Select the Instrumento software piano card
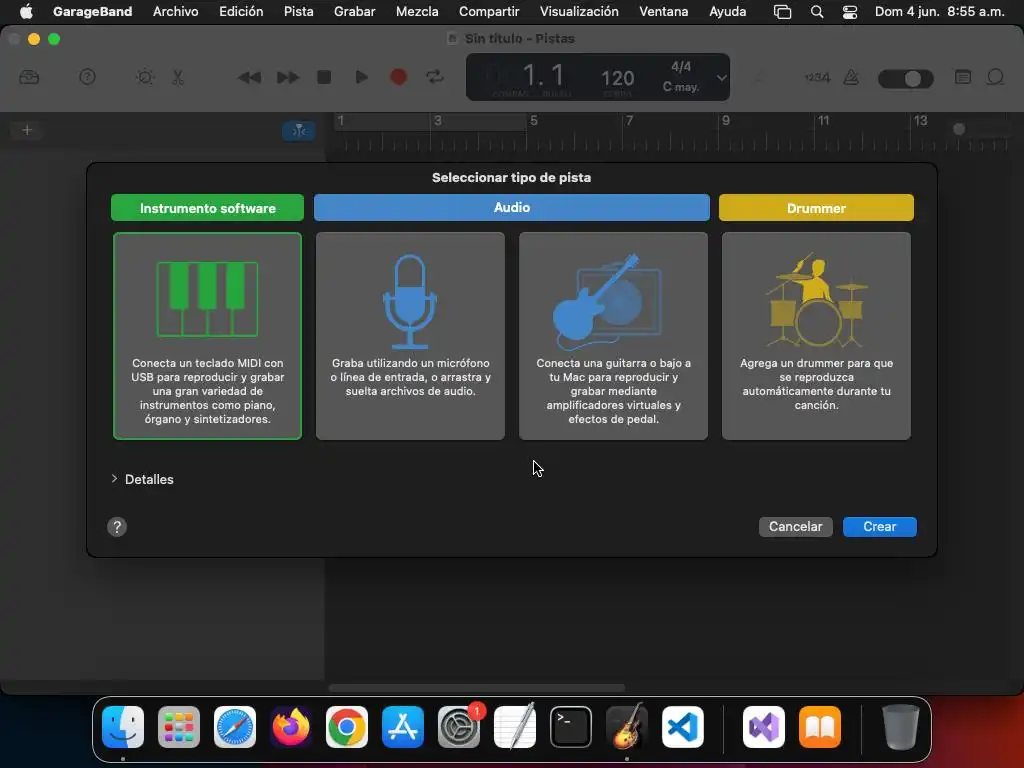1024x768 pixels. click(x=207, y=336)
